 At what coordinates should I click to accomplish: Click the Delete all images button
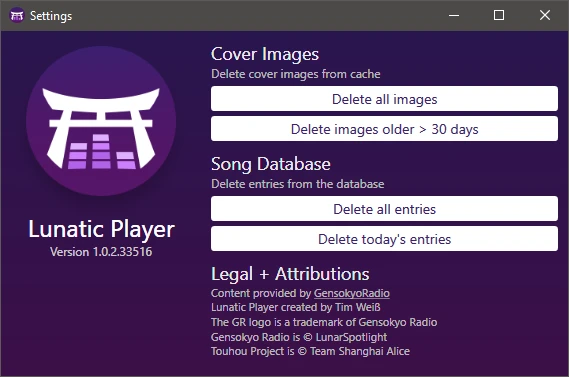click(384, 99)
